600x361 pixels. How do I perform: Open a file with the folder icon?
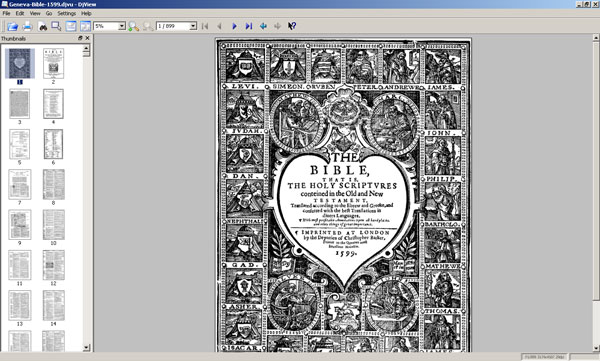click(x=12, y=26)
